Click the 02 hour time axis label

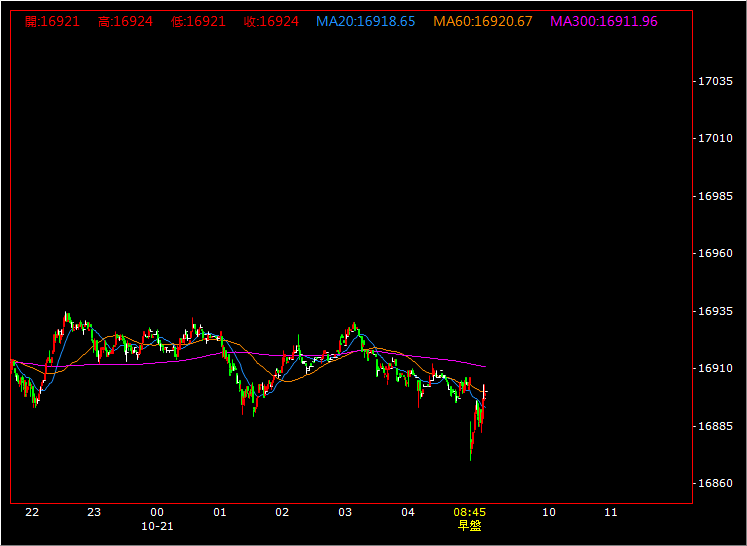coord(282,512)
